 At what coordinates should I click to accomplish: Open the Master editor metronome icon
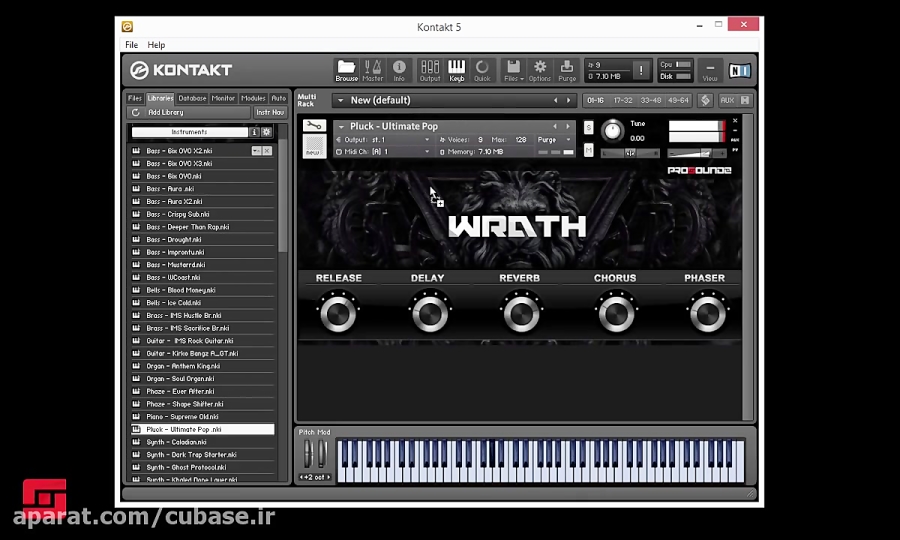tap(373, 71)
